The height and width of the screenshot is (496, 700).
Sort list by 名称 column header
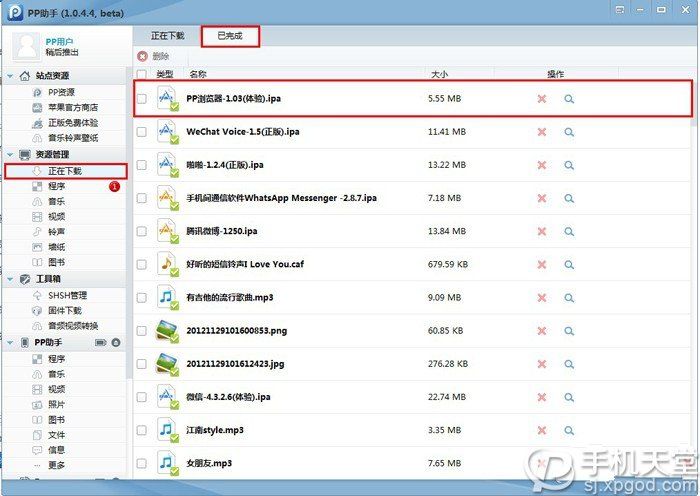pyautogui.click(x=198, y=74)
